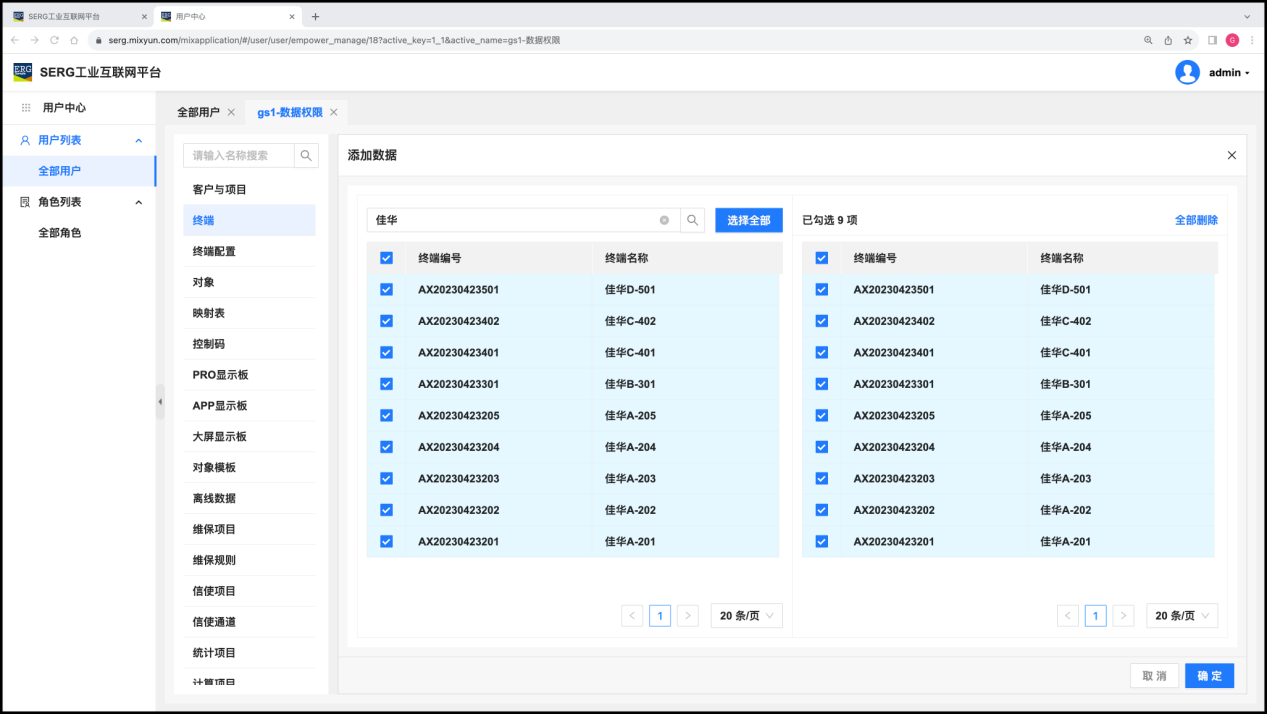Click the admin user avatar icon

[1187, 72]
